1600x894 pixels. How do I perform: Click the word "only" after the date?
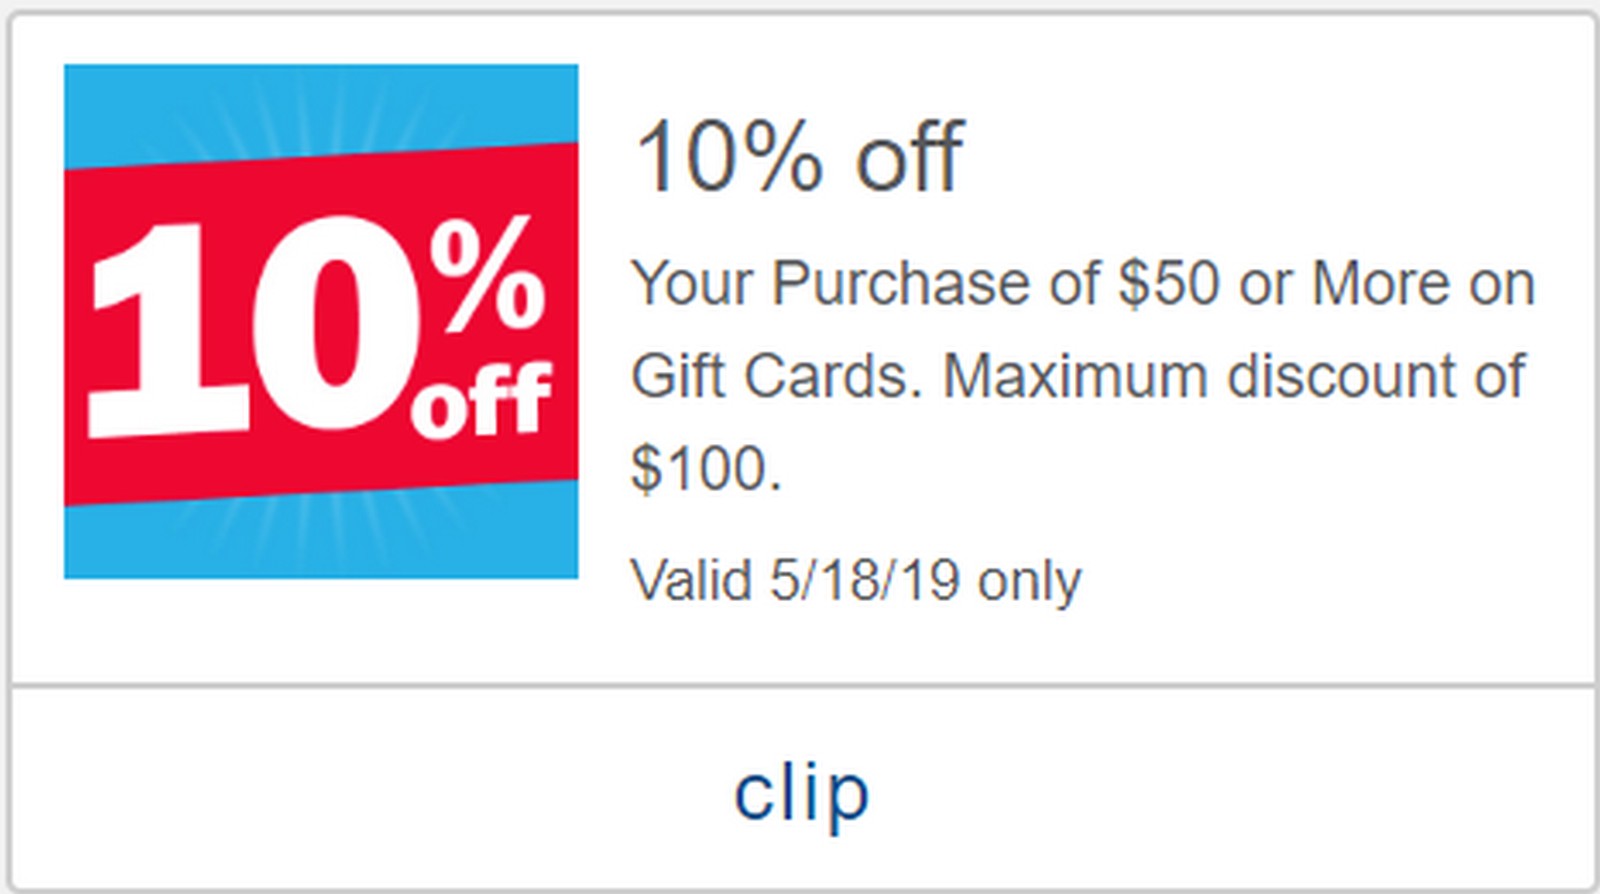click(x=1029, y=580)
